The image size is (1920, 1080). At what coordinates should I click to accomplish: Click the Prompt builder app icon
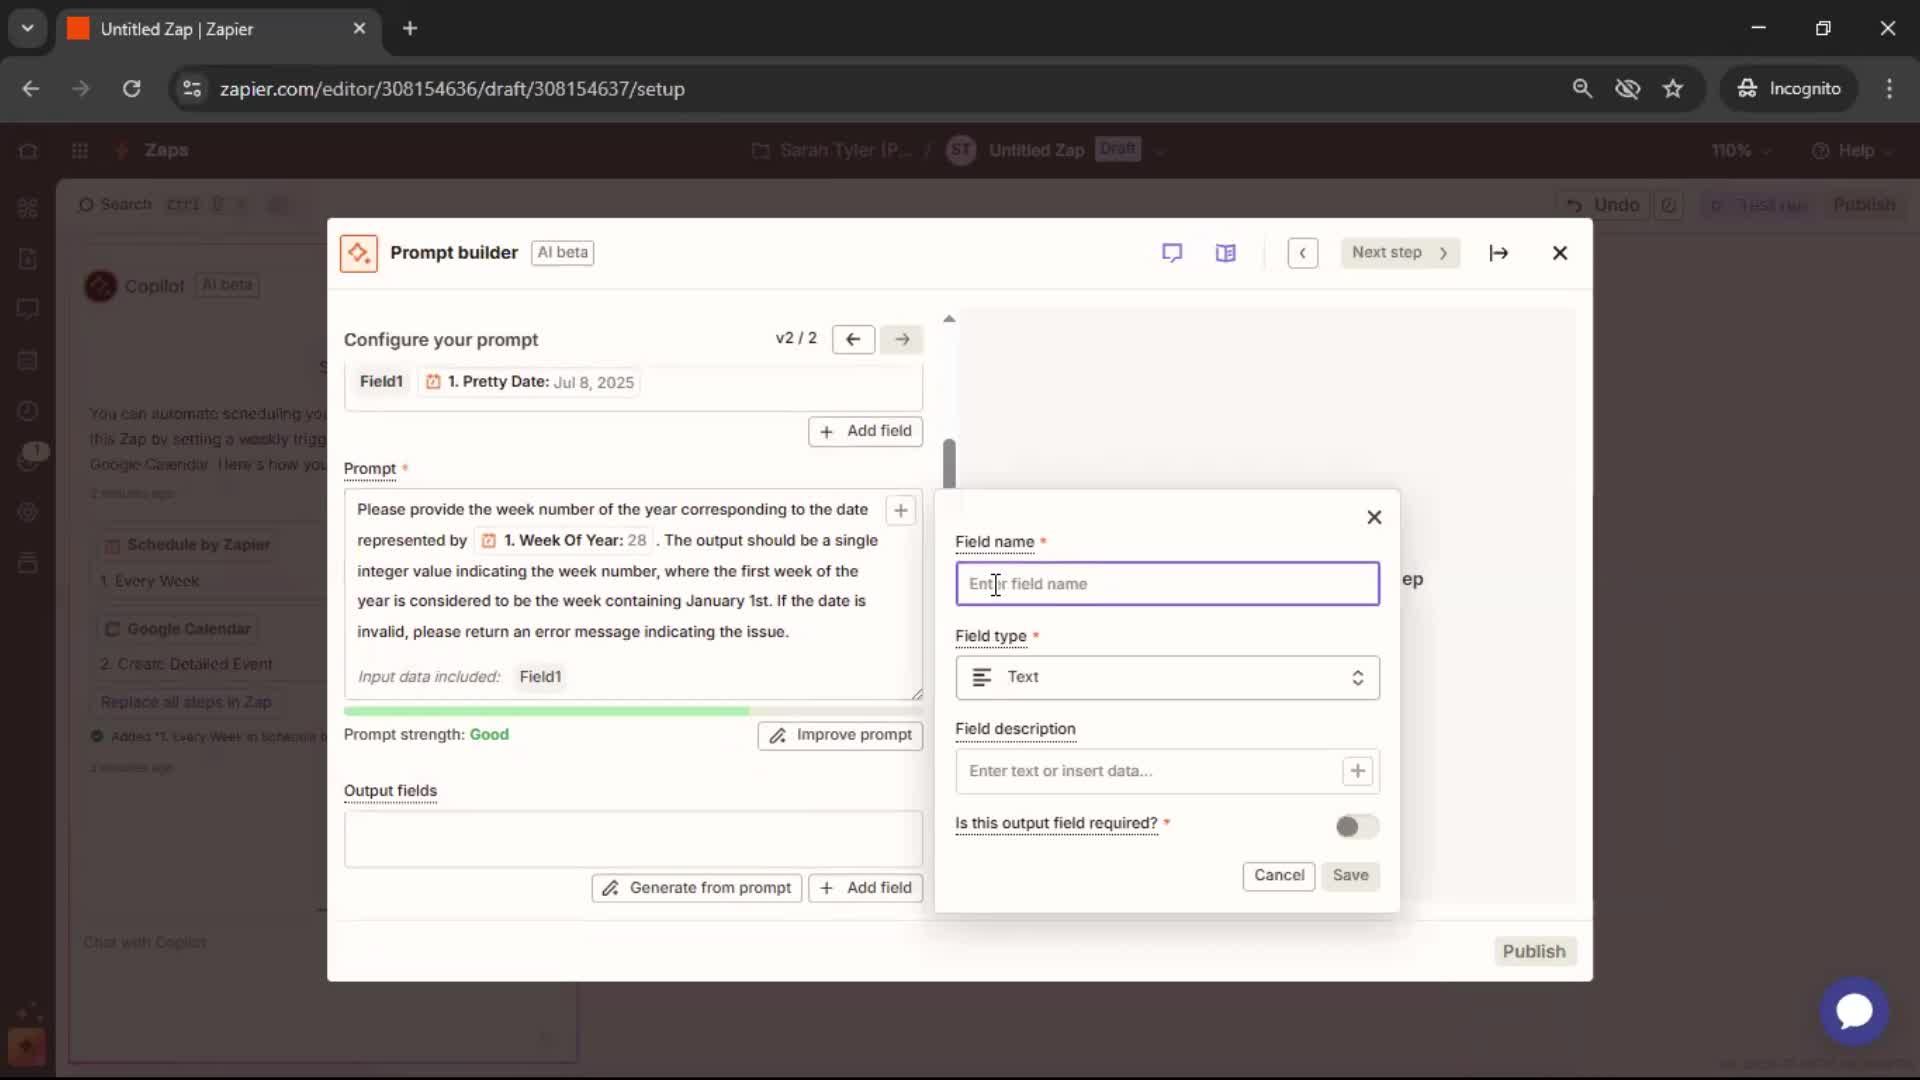click(x=358, y=253)
